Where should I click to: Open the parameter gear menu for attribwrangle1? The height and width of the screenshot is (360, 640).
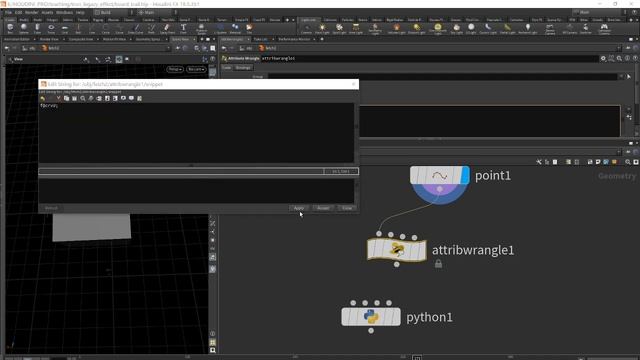click(x=603, y=58)
